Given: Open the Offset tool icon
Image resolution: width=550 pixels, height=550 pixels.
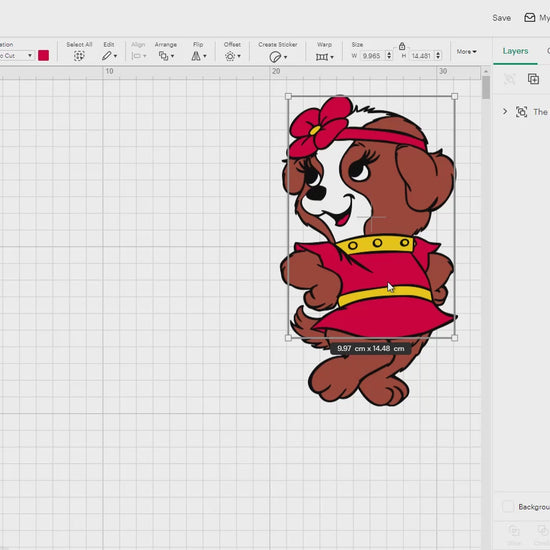Looking at the screenshot, I should click(230, 56).
